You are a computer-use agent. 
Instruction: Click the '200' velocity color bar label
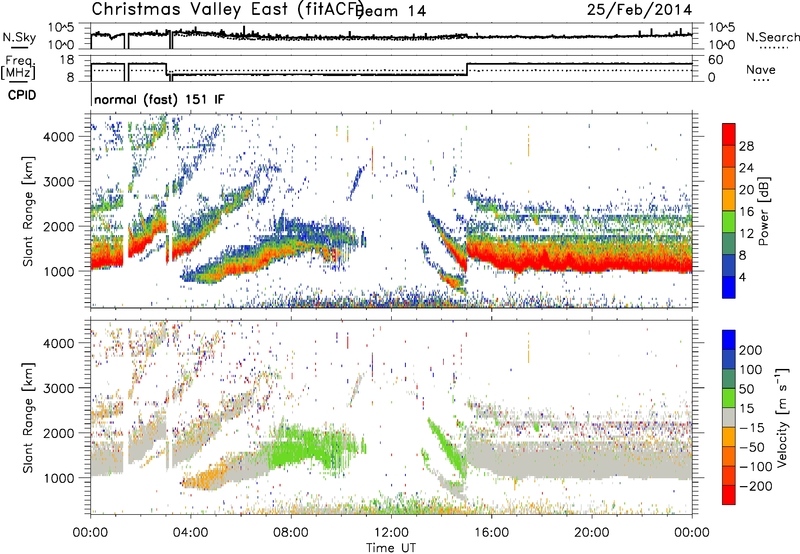(750, 350)
